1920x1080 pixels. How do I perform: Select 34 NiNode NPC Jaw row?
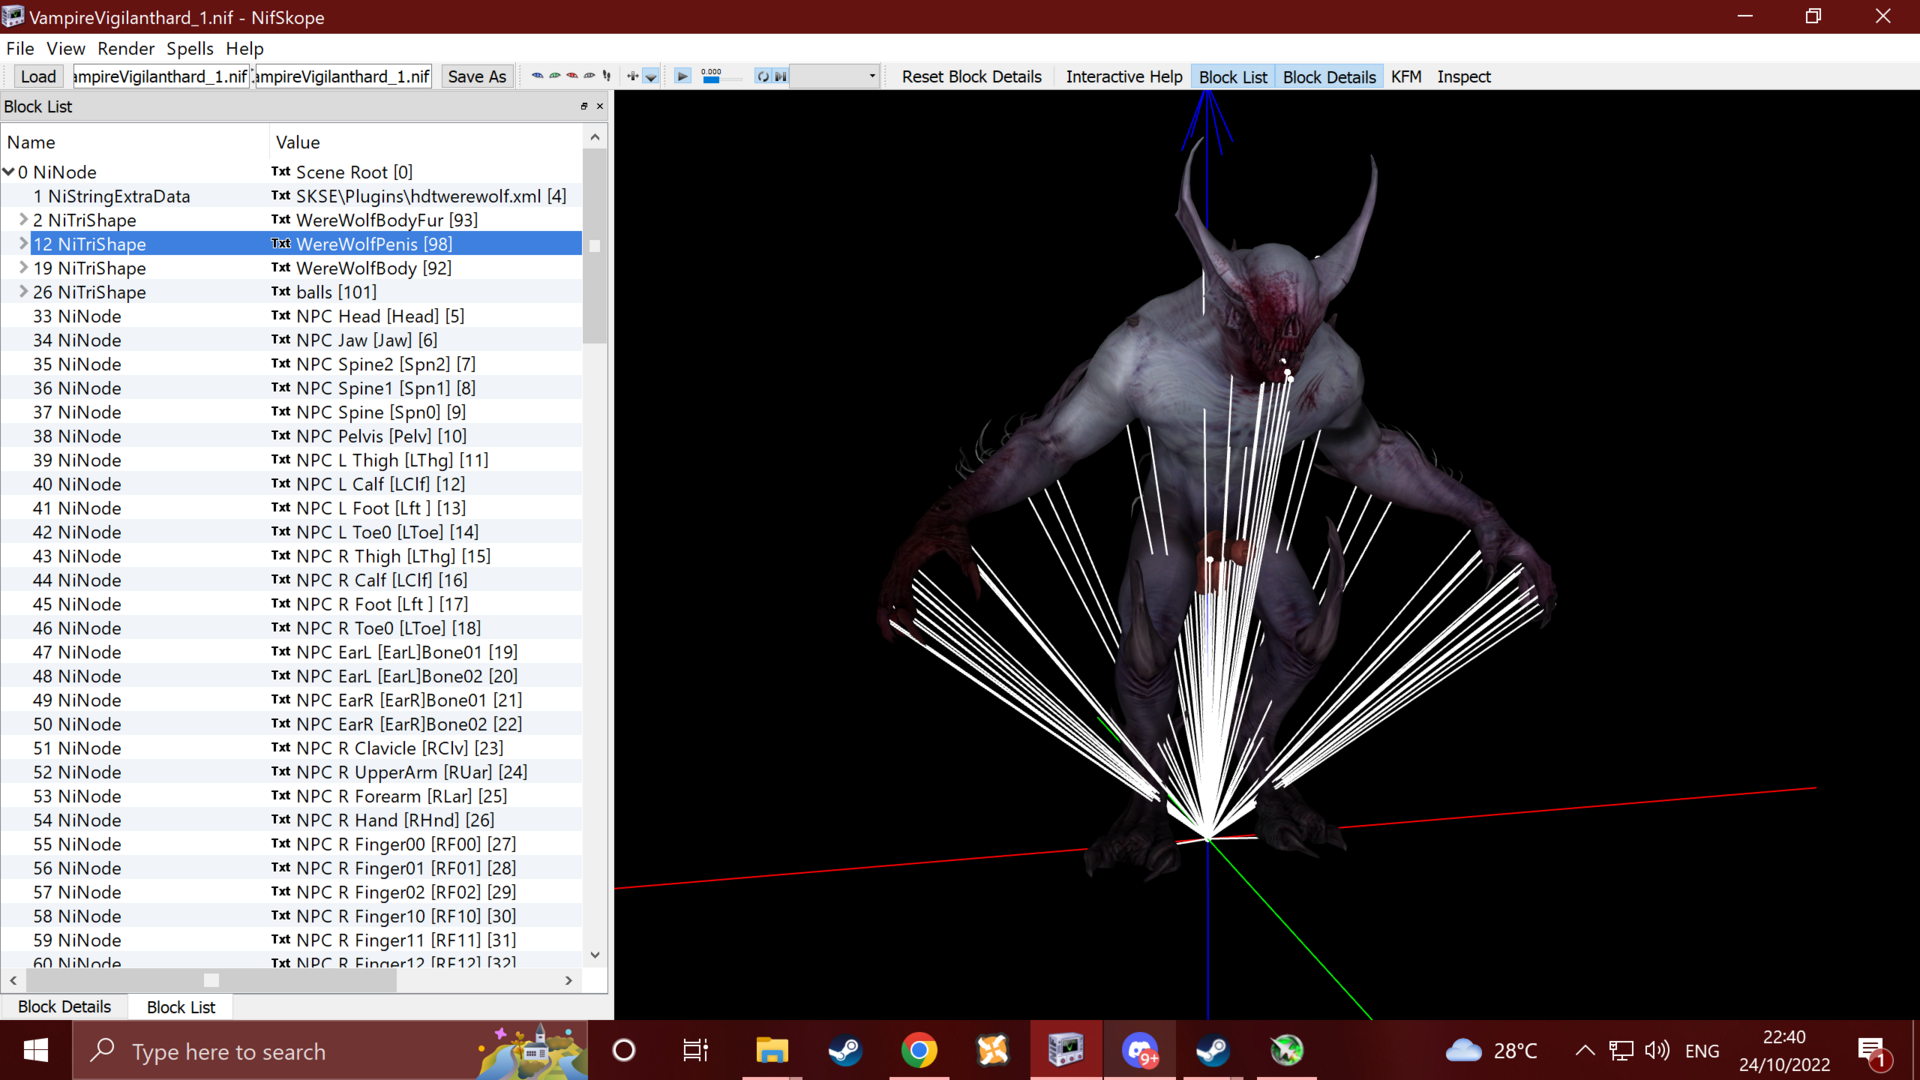291,340
